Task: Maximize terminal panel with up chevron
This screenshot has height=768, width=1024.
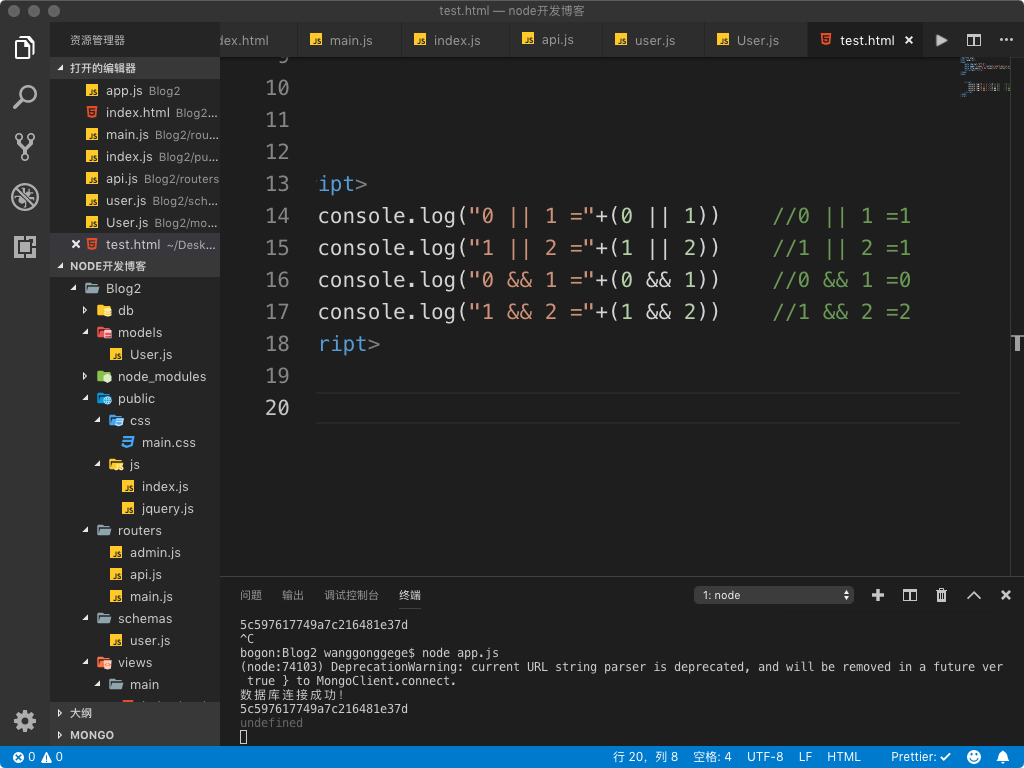Action: (973, 595)
